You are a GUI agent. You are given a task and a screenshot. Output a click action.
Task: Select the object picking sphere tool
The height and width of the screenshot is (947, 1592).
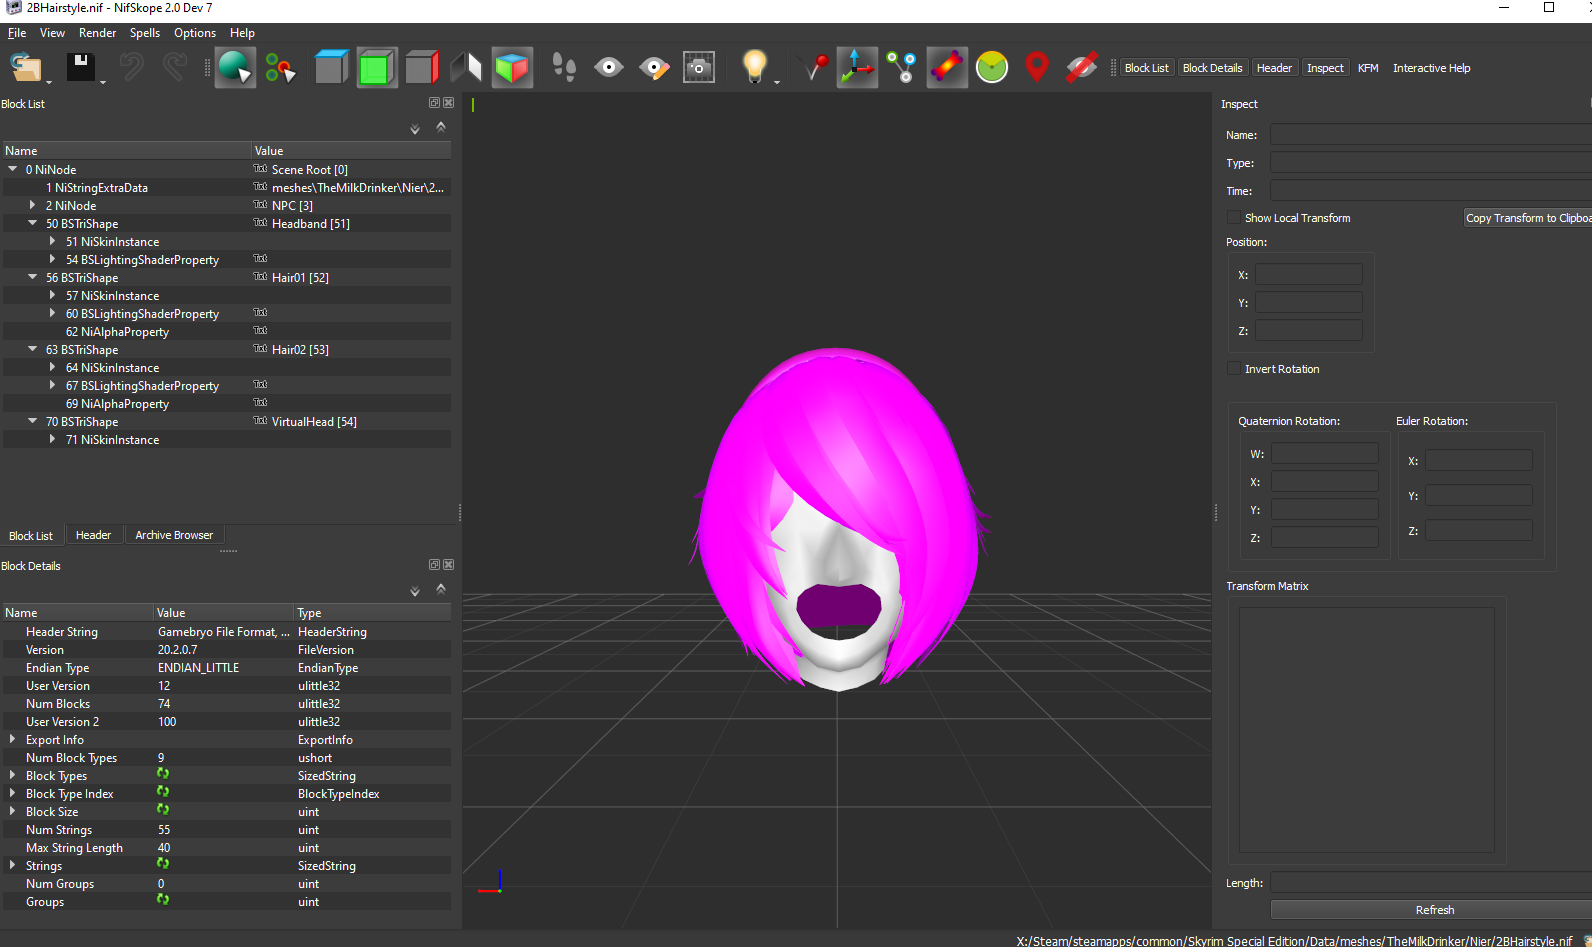[x=235, y=67]
